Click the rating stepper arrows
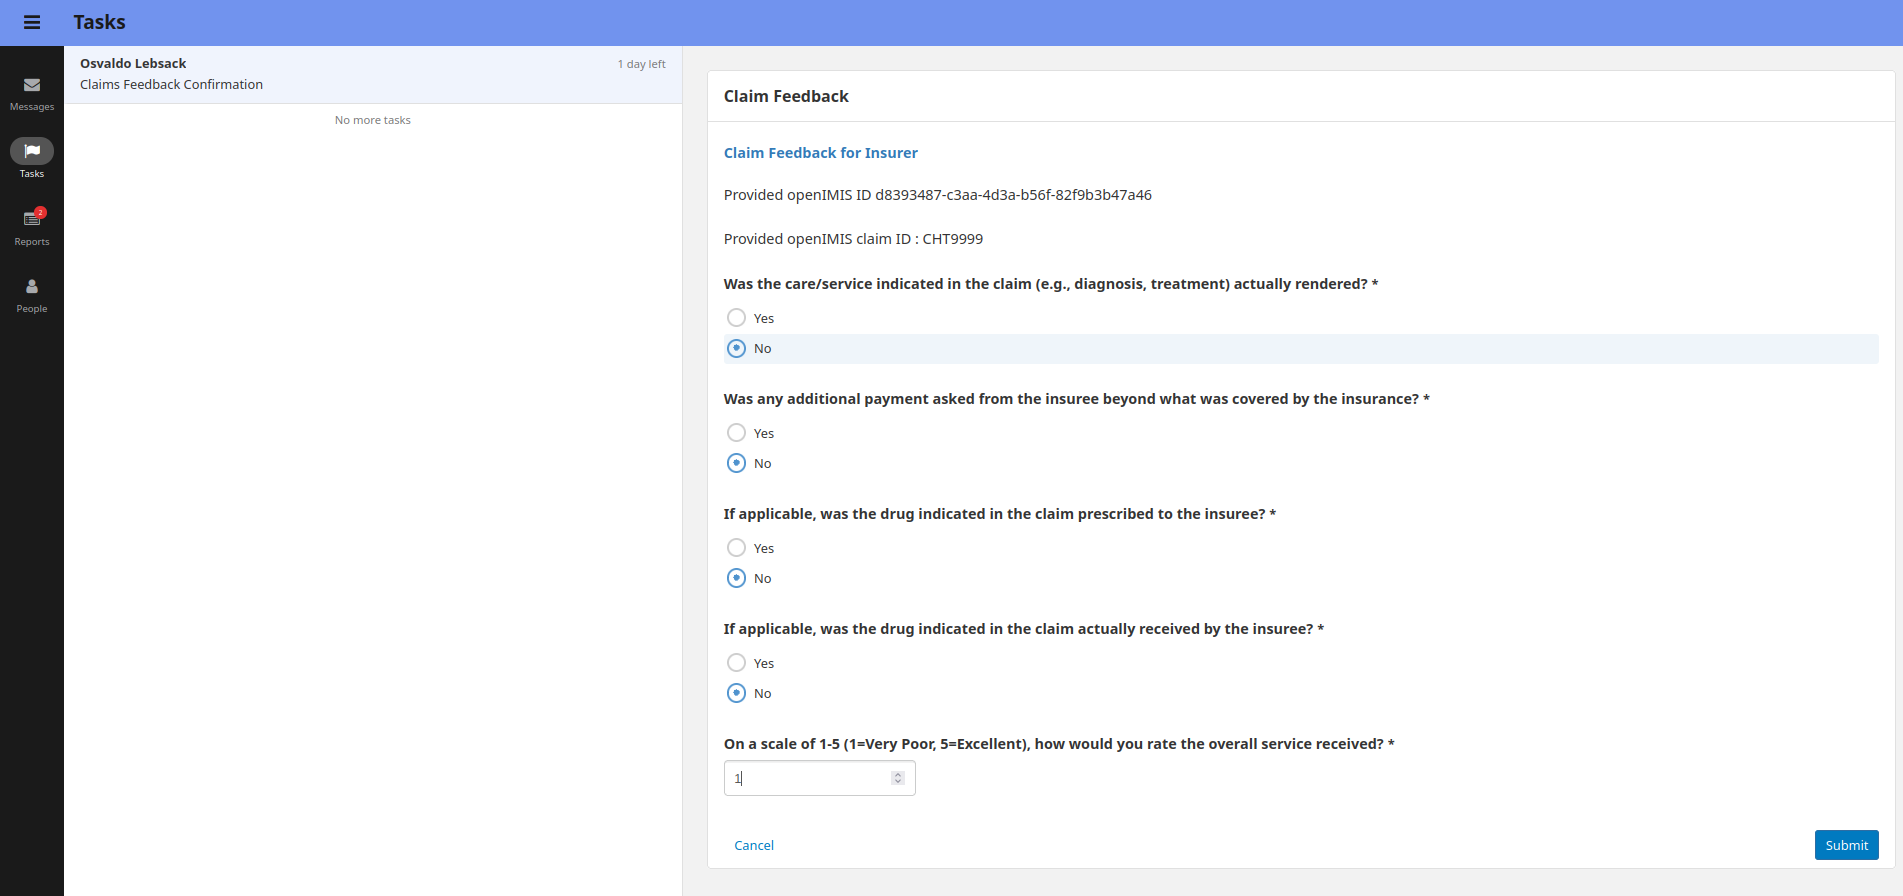This screenshot has width=1903, height=896. tap(897, 778)
